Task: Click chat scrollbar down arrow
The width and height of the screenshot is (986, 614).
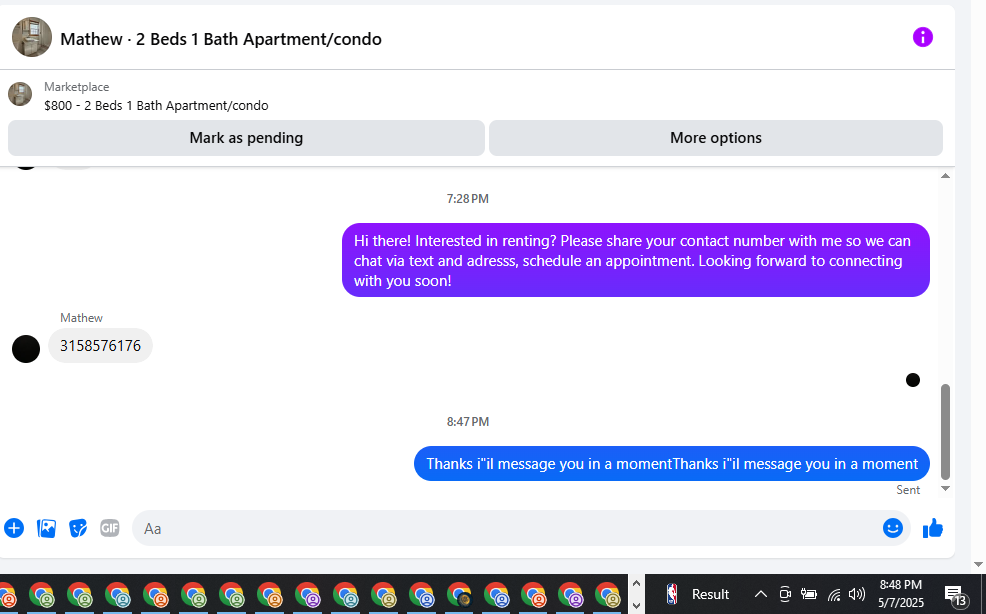Action: pos(945,488)
